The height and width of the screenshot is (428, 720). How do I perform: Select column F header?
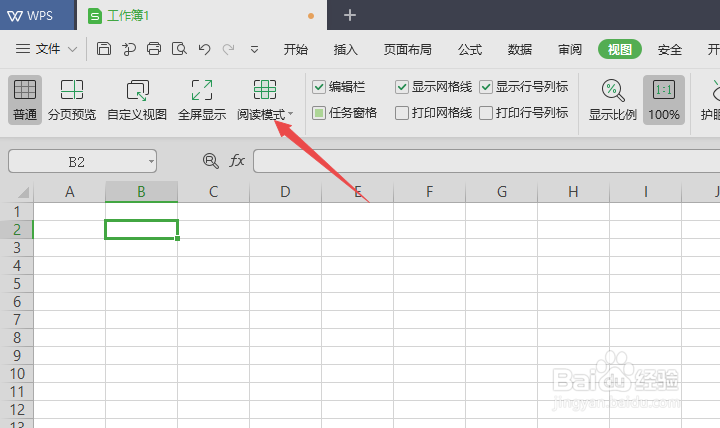(x=429, y=191)
